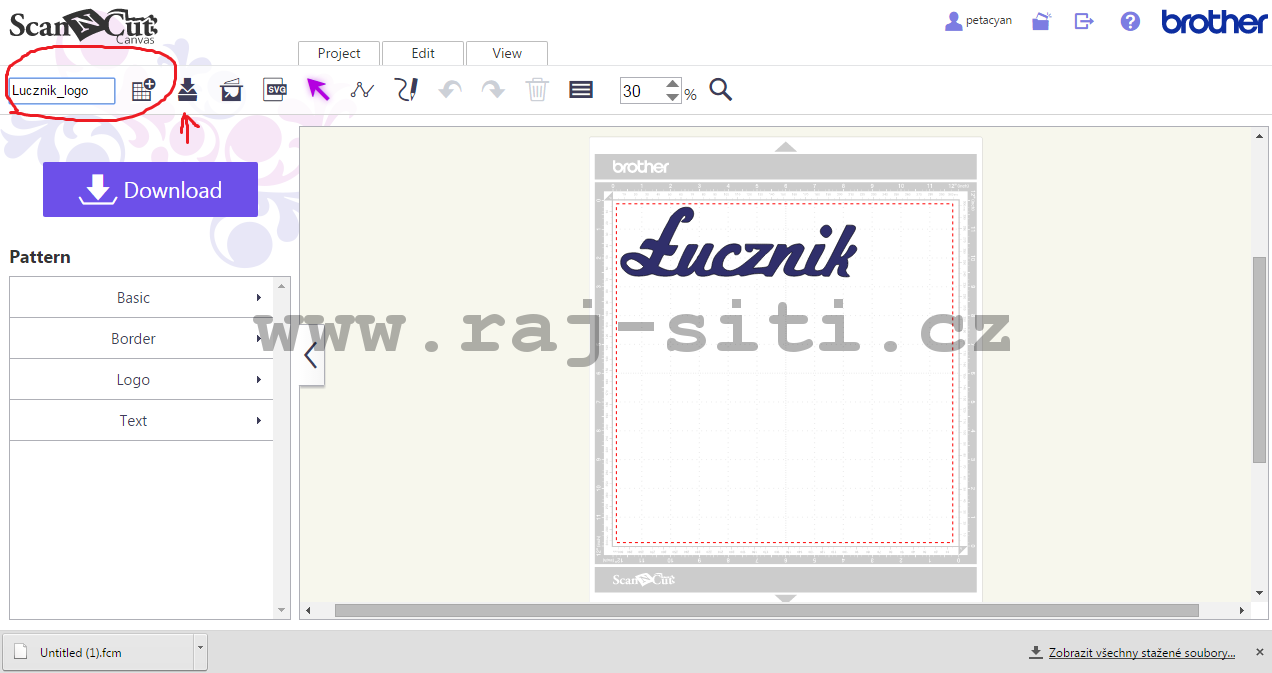Image resolution: width=1272 pixels, height=673 pixels.
Task: Click the new project icon beside name field
Action: 143,88
